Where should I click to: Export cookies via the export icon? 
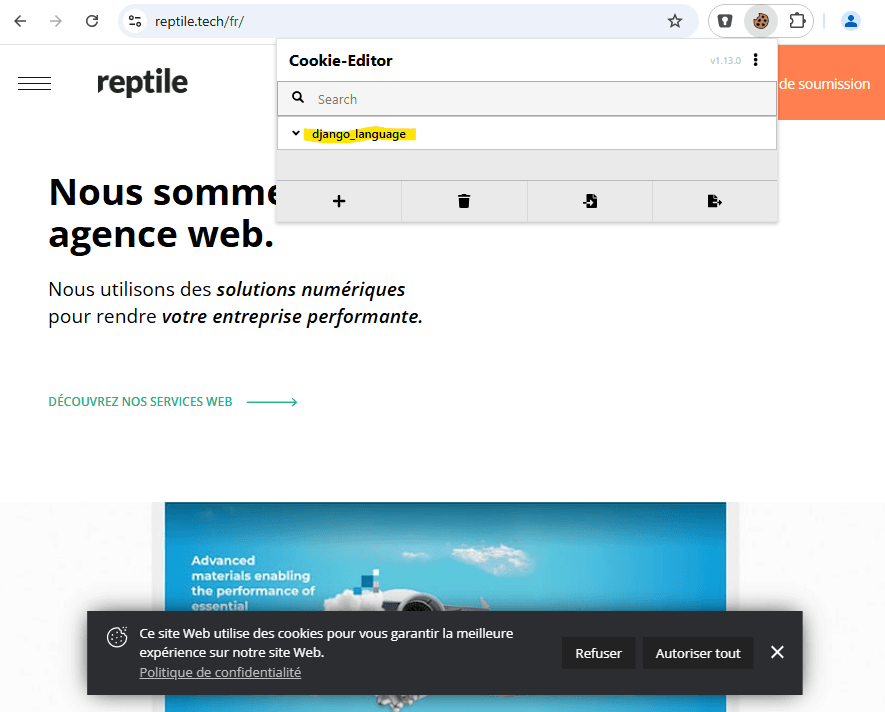point(714,201)
